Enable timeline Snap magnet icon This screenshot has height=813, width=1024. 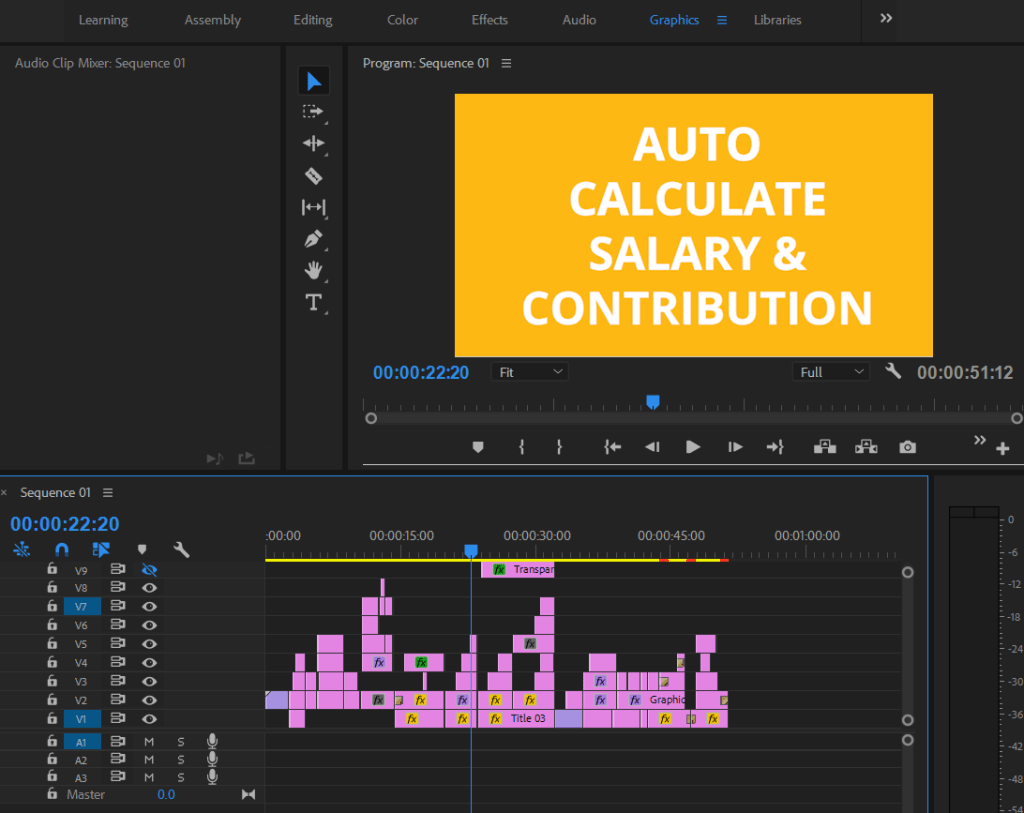(62, 549)
